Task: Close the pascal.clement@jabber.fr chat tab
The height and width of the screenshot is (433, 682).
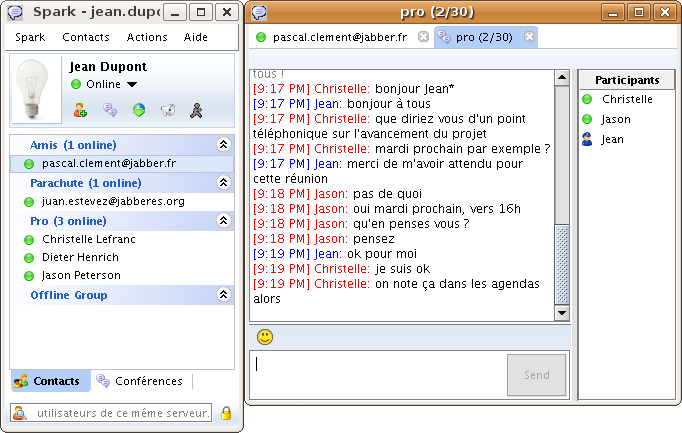Action: click(423, 37)
